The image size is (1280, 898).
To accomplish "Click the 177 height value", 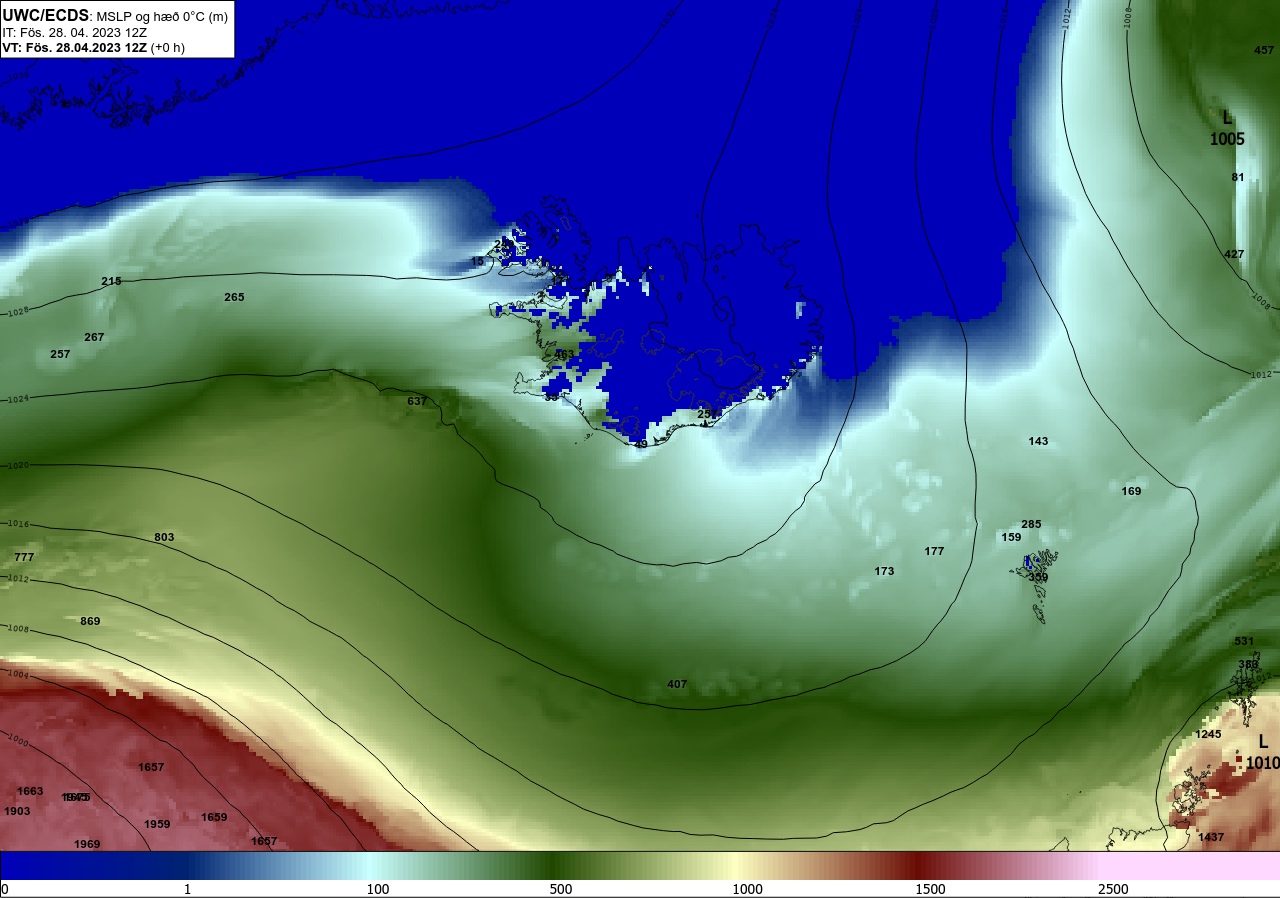I will tap(934, 551).
